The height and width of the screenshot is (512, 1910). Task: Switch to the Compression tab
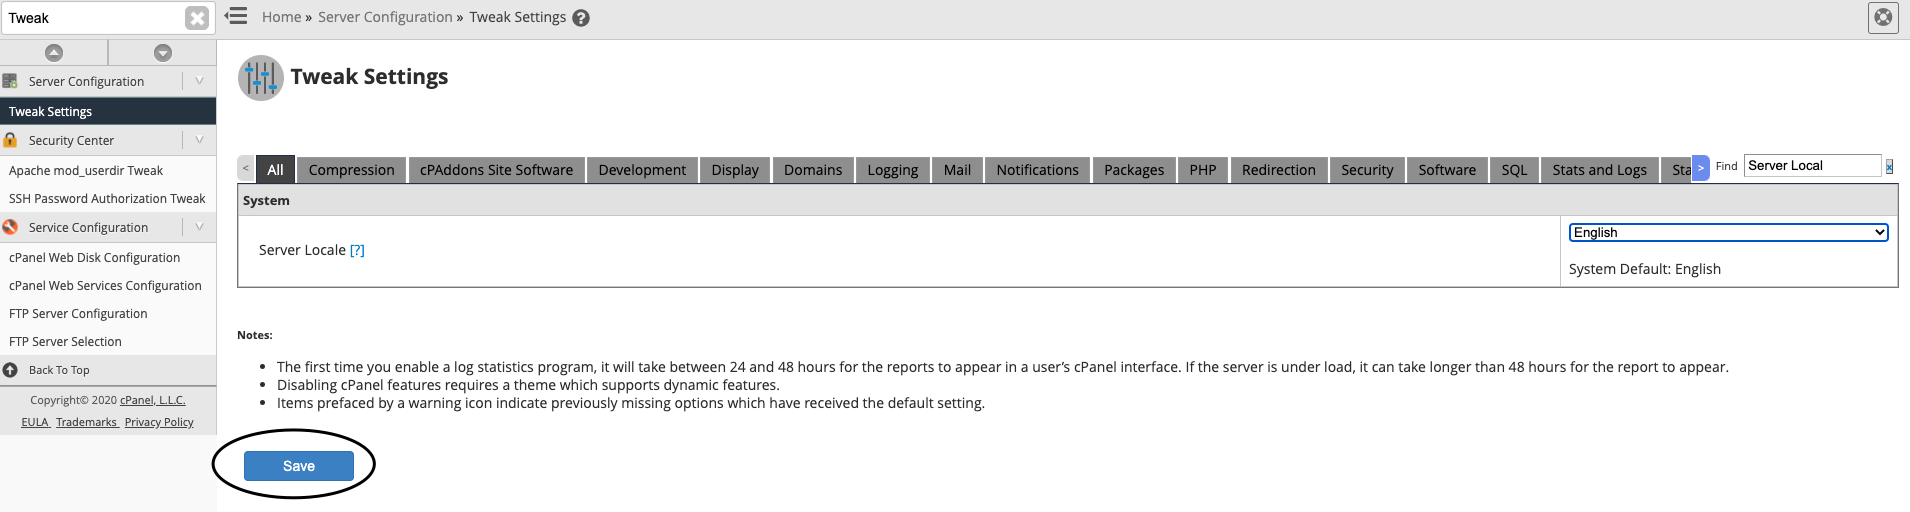click(x=351, y=170)
